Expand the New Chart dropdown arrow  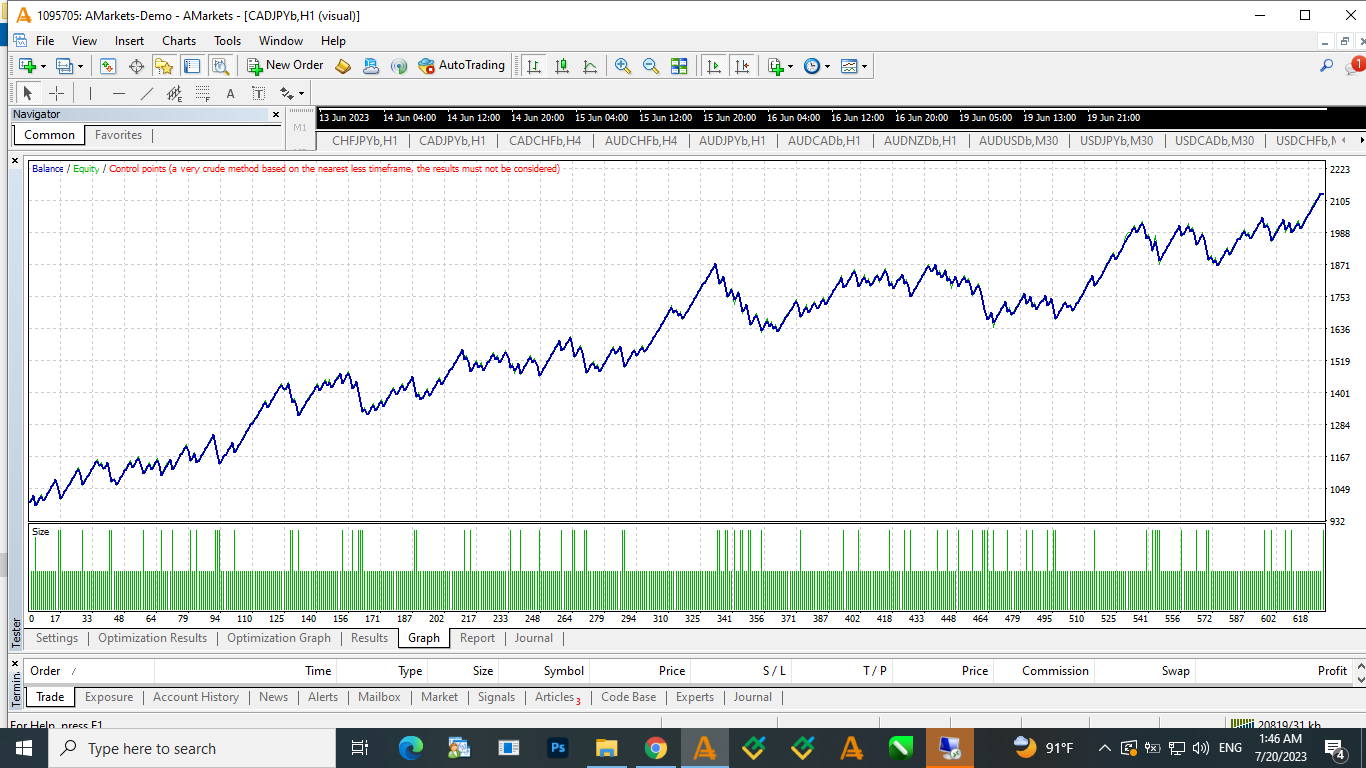pos(43,67)
